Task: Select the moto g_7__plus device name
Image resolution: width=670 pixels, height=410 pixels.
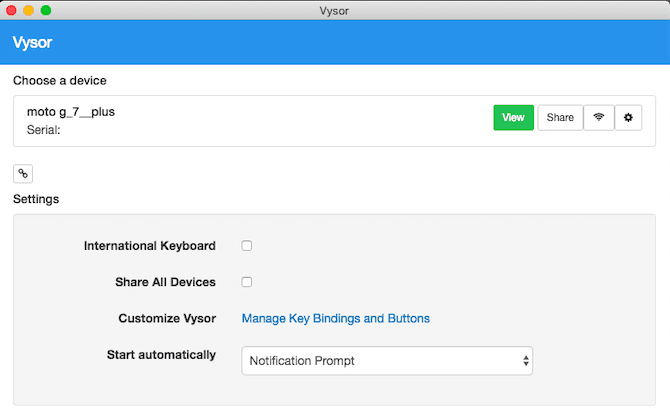Action: pyautogui.click(x=70, y=112)
